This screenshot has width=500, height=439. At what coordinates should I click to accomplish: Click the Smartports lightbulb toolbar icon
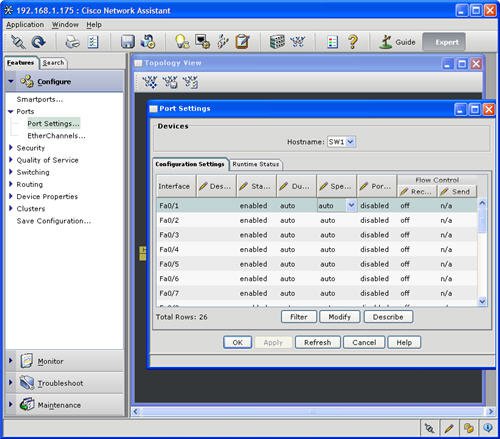point(182,42)
